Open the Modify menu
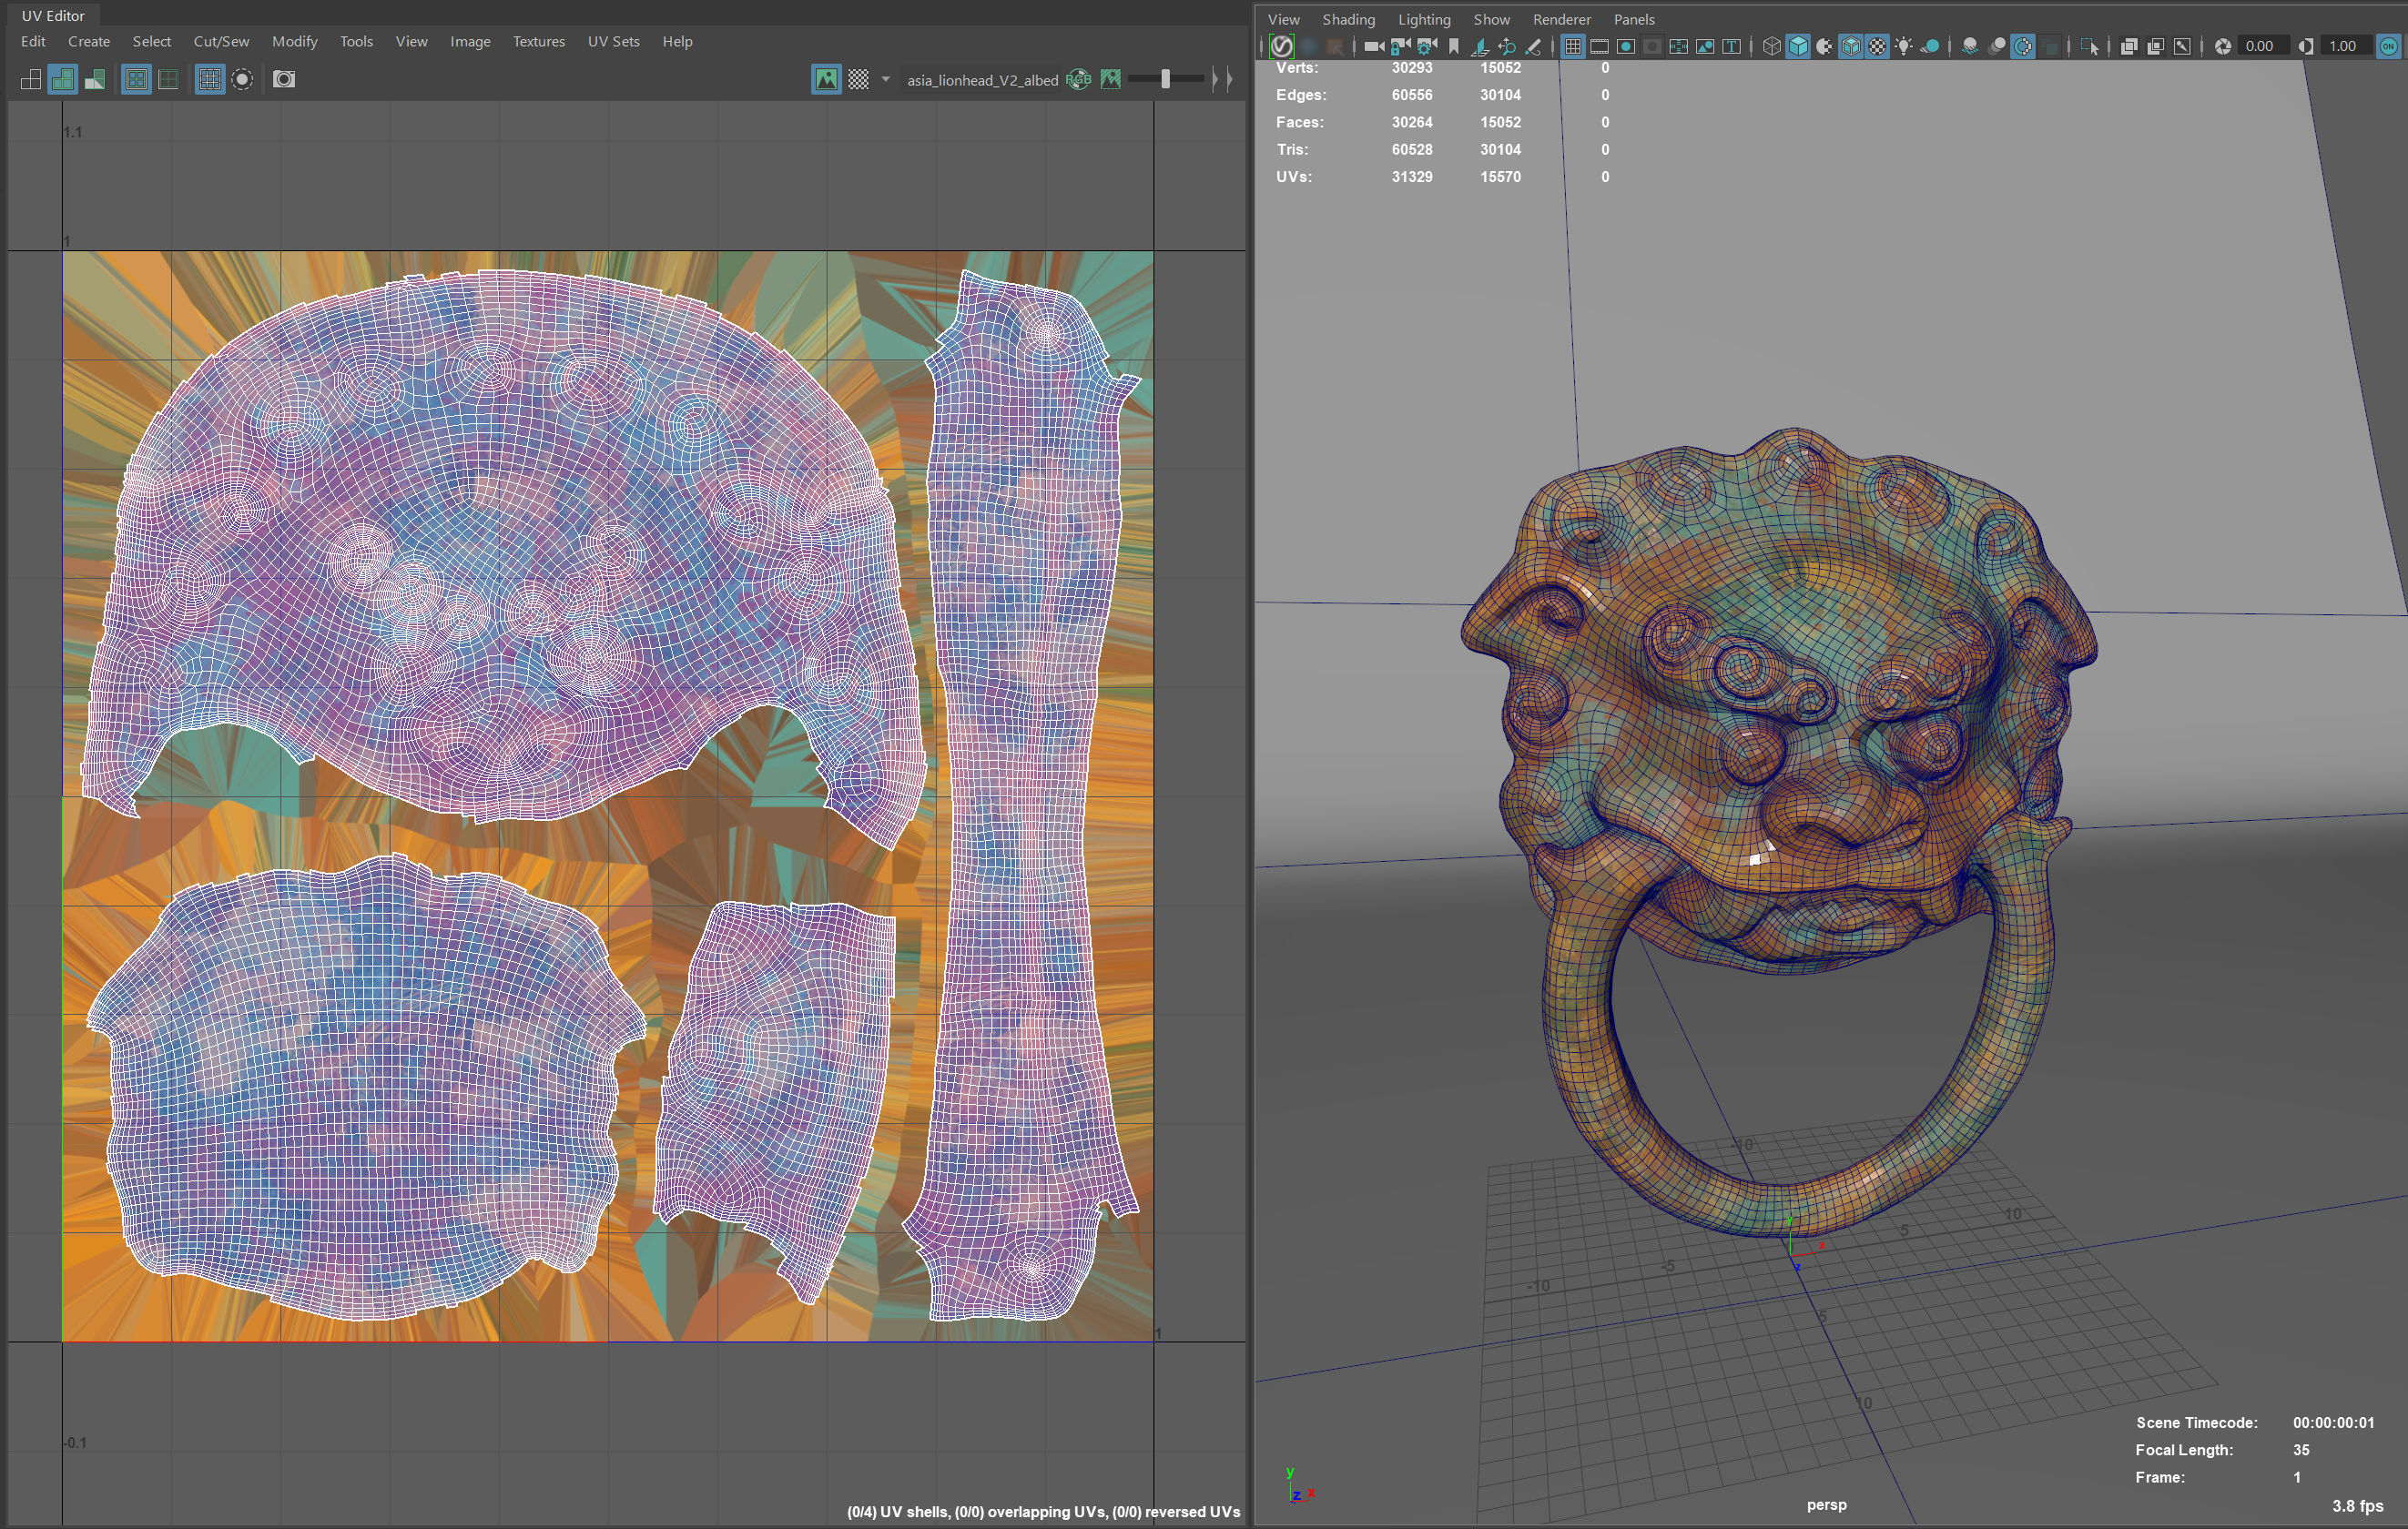Screen dimensions: 2408x1529 click(x=295, y=41)
